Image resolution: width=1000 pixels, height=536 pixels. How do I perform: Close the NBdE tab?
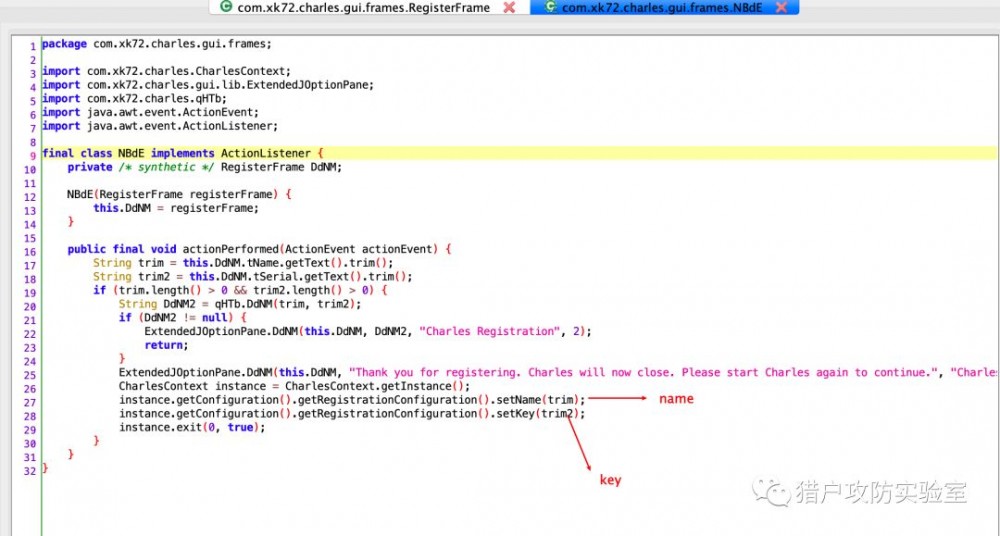pos(781,8)
